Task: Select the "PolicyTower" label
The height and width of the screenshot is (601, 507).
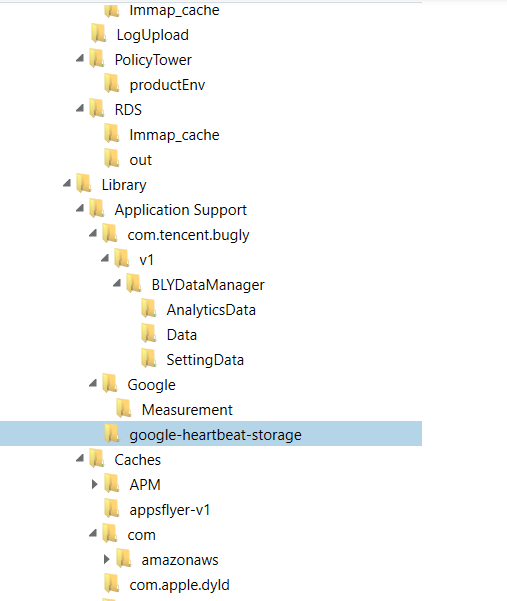Action: pyautogui.click(x=153, y=60)
